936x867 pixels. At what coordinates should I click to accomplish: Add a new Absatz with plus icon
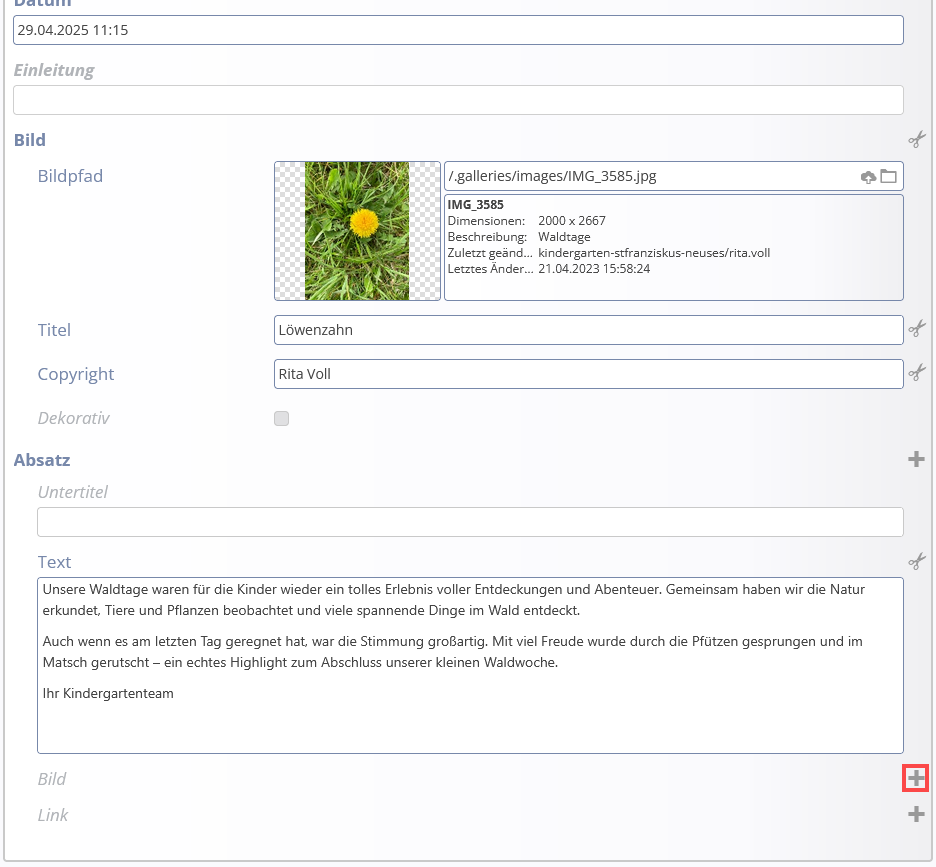click(x=916, y=459)
